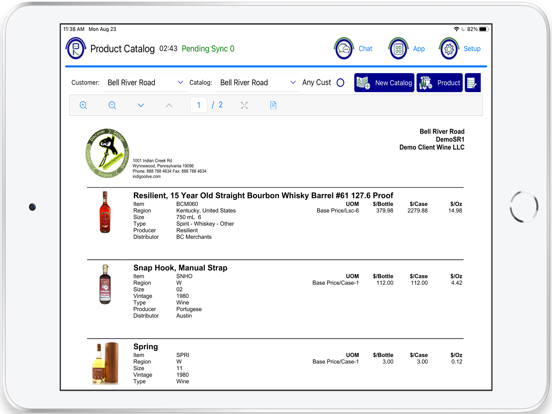Click the iPad home button
Image resolution: width=552 pixels, height=414 pixels.
(x=524, y=207)
